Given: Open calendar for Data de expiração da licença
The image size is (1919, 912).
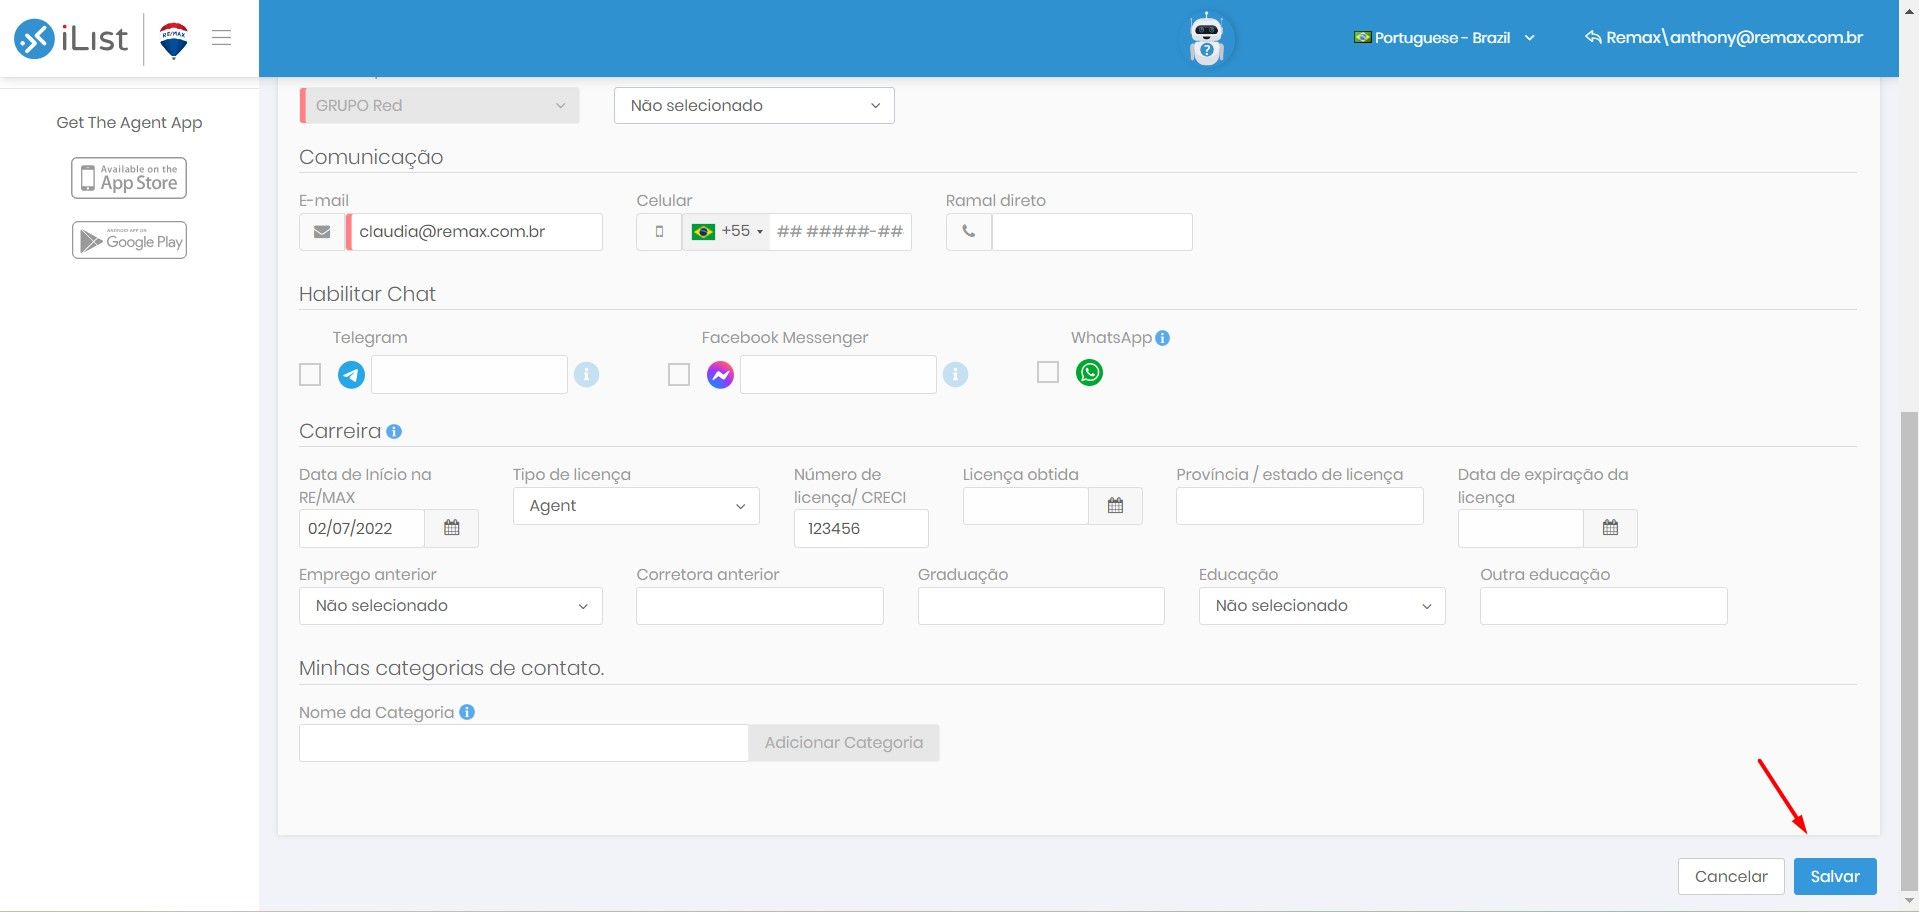Looking at the screenshot, I should click(x=1610, y=528).
